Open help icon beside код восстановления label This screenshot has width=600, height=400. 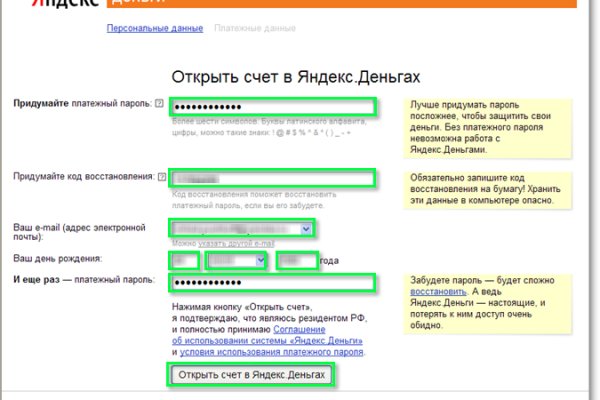(x=162, y=176)
